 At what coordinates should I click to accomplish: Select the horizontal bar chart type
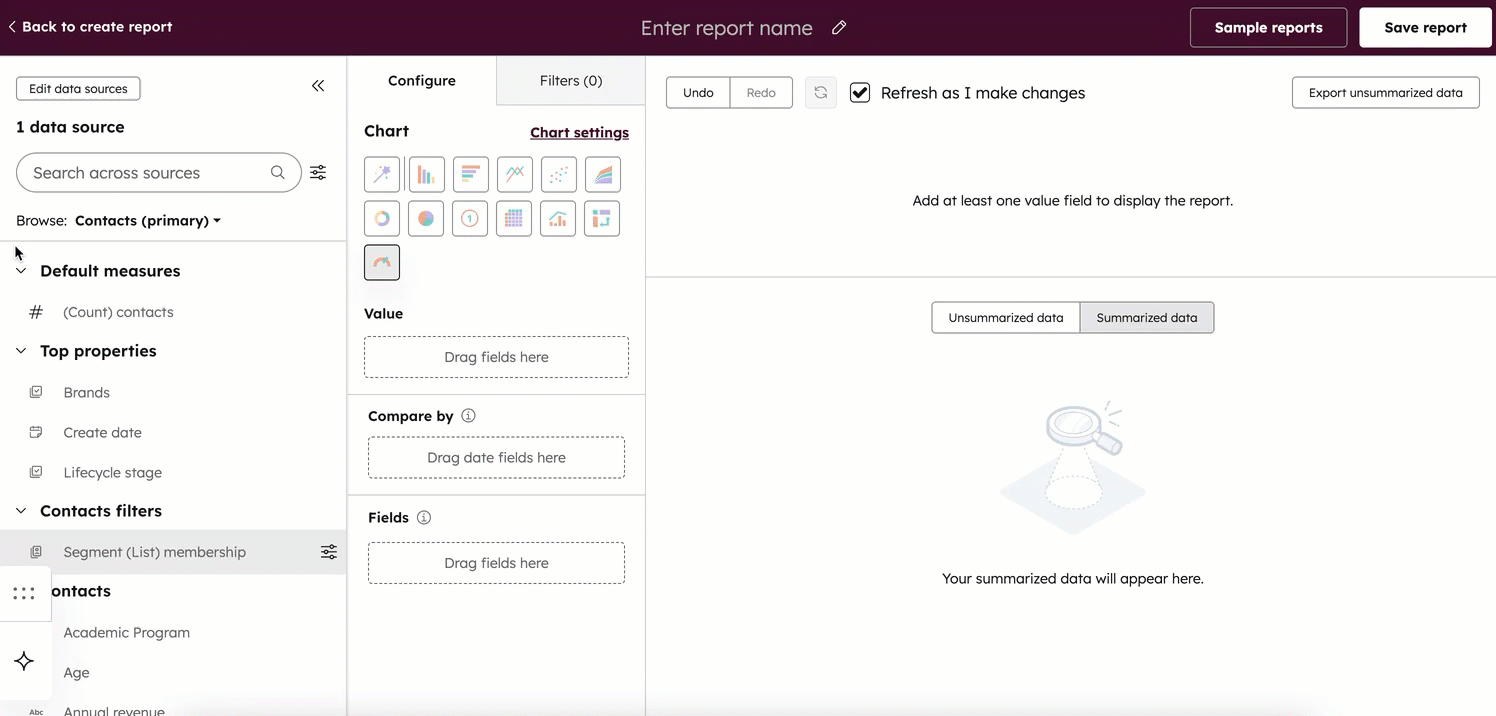pos(470,174)
